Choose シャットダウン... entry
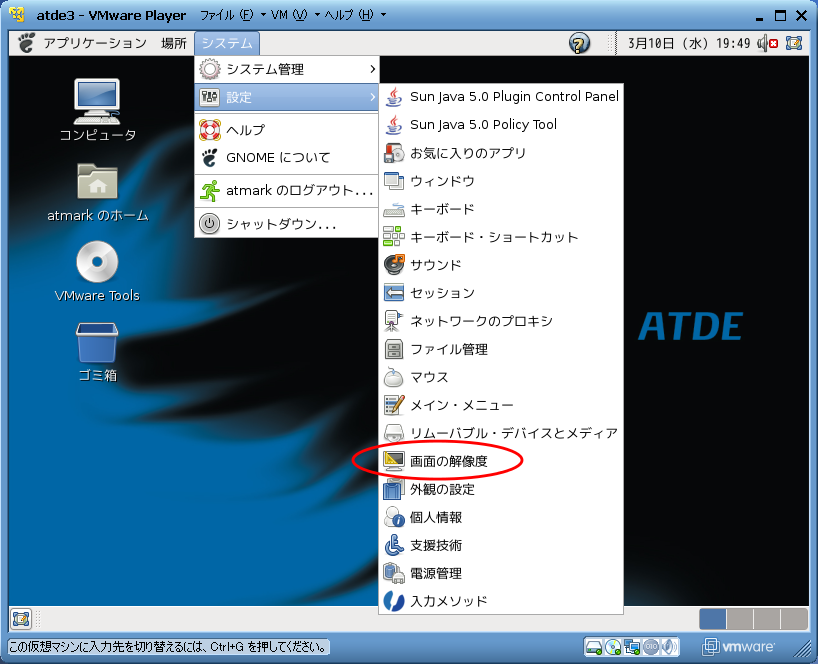The image size is (818, 664). 287,224
